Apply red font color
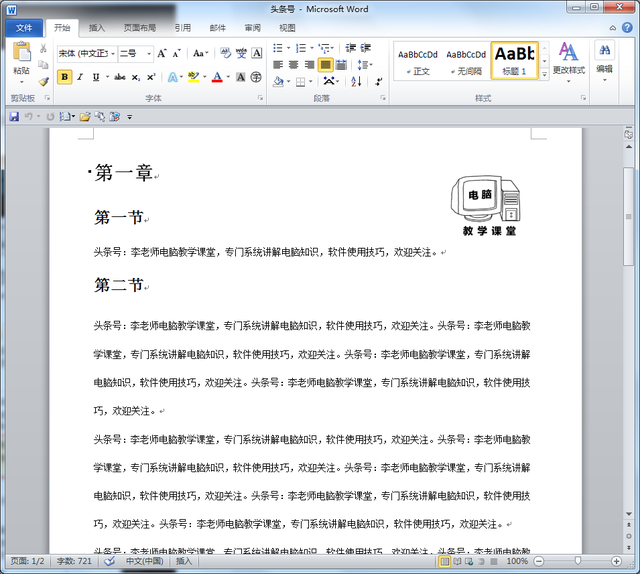Screen dimensions: 640x574 point(217,77)
